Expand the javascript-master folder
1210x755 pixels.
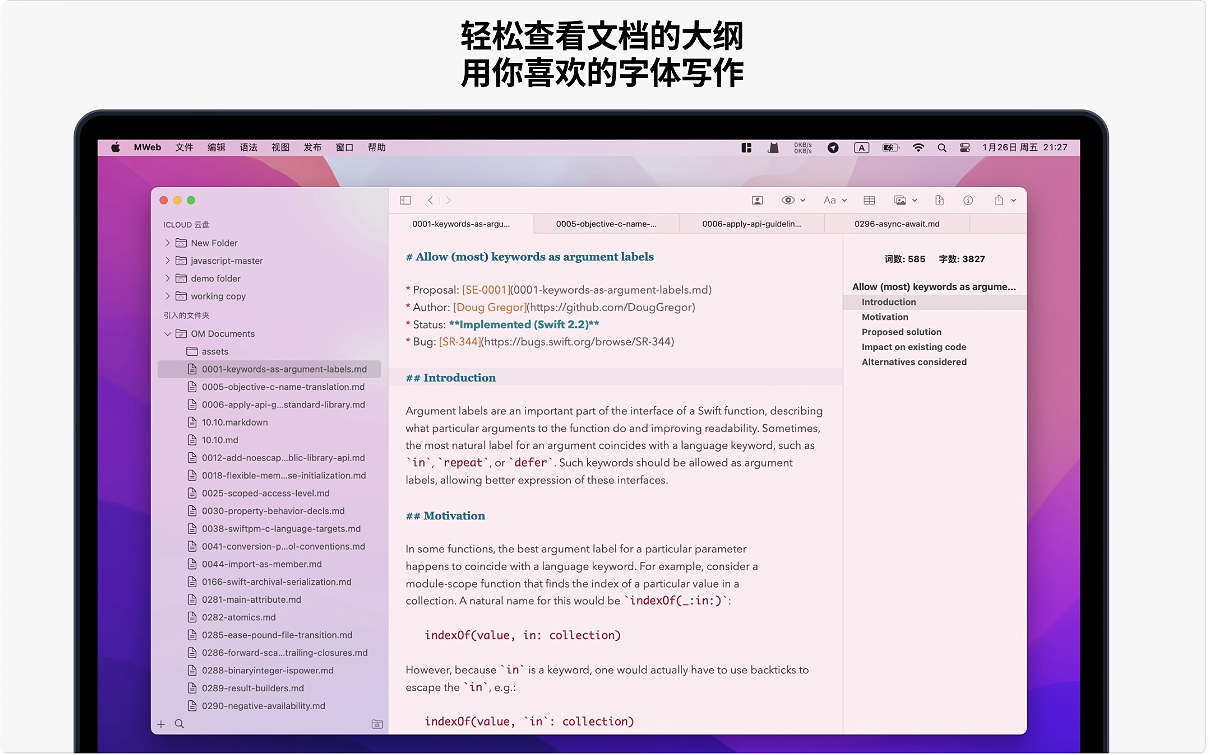(167, 261)
